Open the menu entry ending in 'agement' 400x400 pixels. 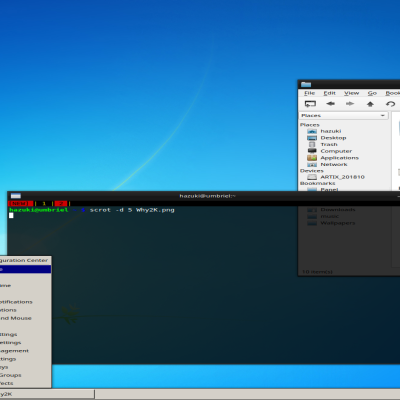[x=25, y=351]
